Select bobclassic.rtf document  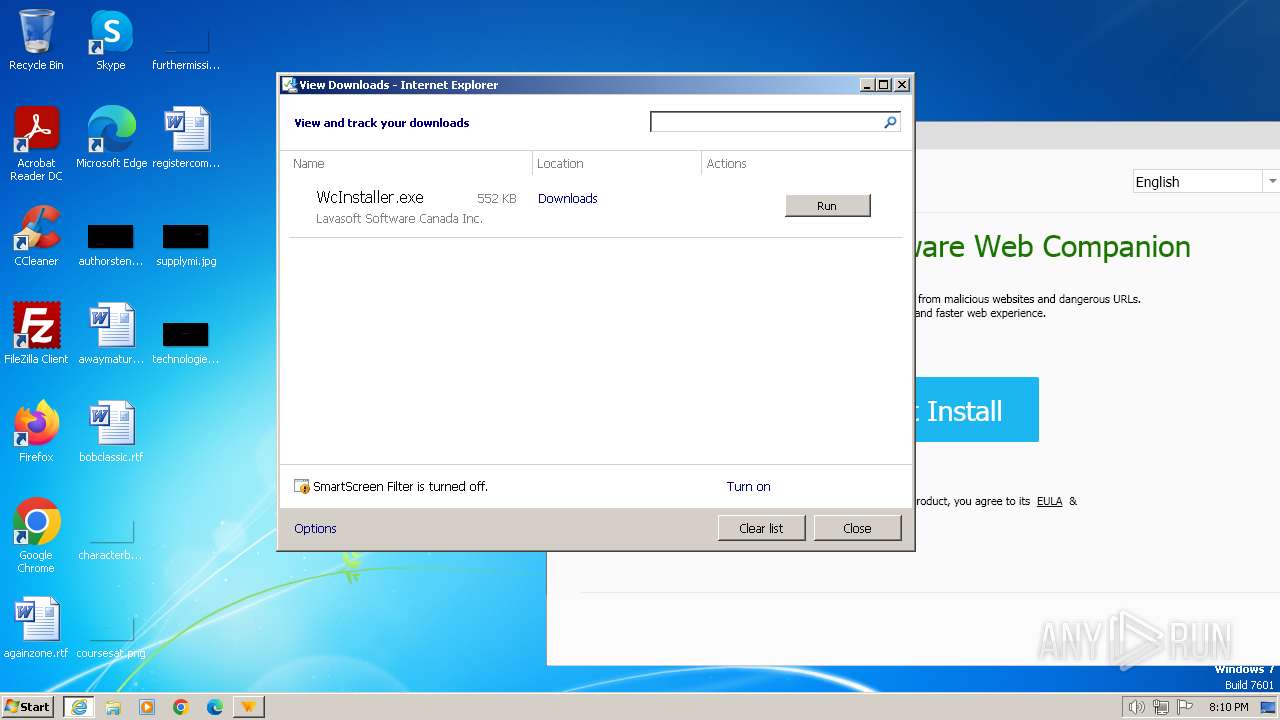(x=111, y=431)
